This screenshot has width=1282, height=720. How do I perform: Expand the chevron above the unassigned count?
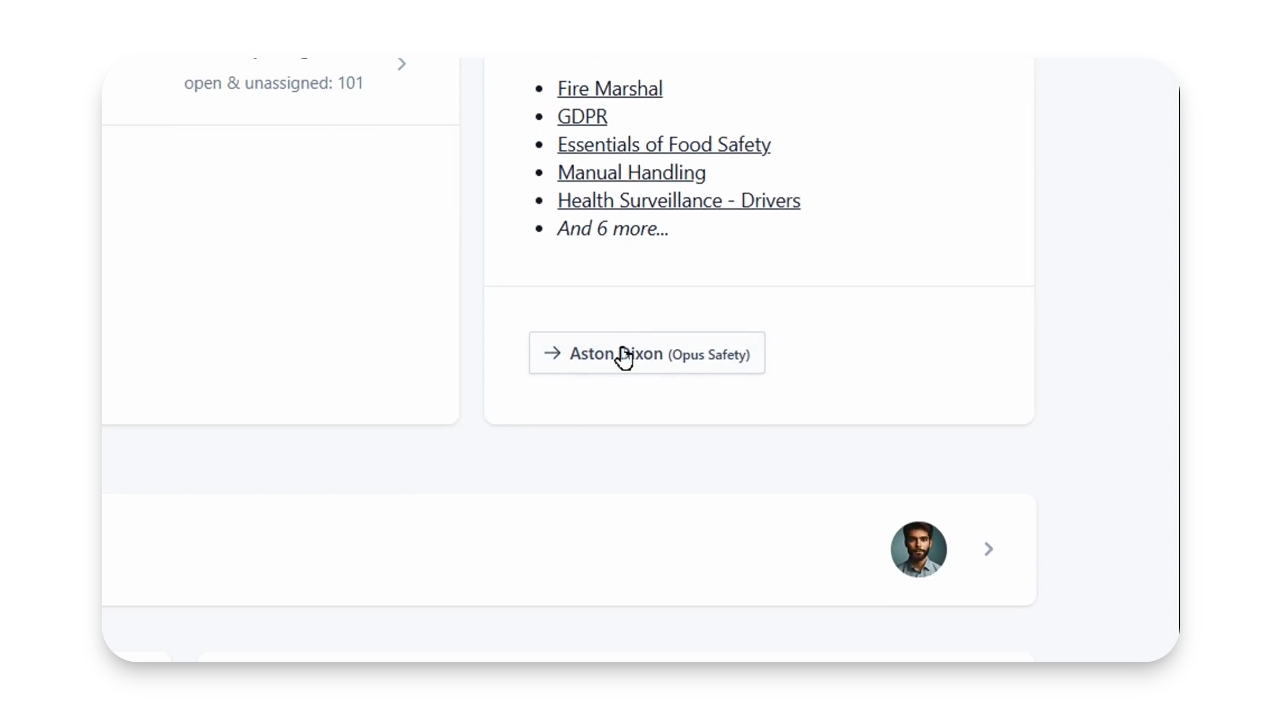pyautogui.click(x=402, y=65)
